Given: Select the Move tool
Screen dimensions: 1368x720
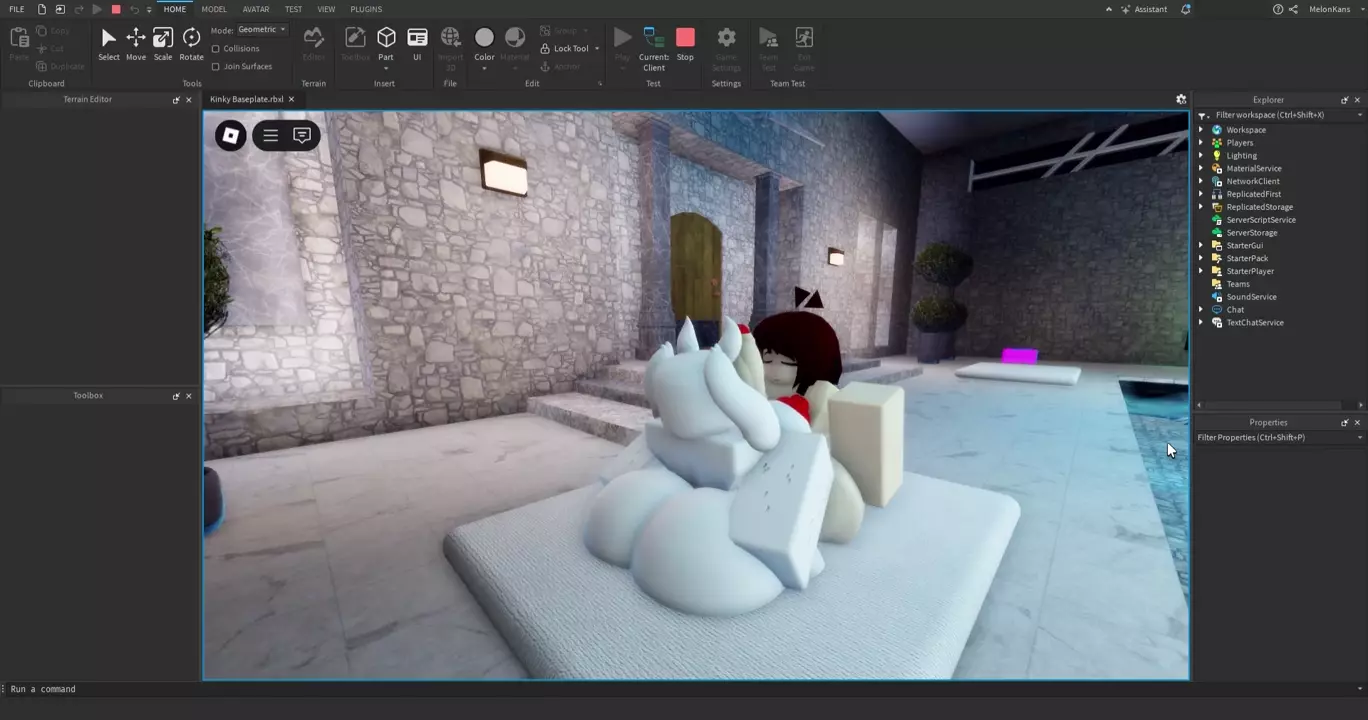Looking at the screenshot, I should pos(135,40).
